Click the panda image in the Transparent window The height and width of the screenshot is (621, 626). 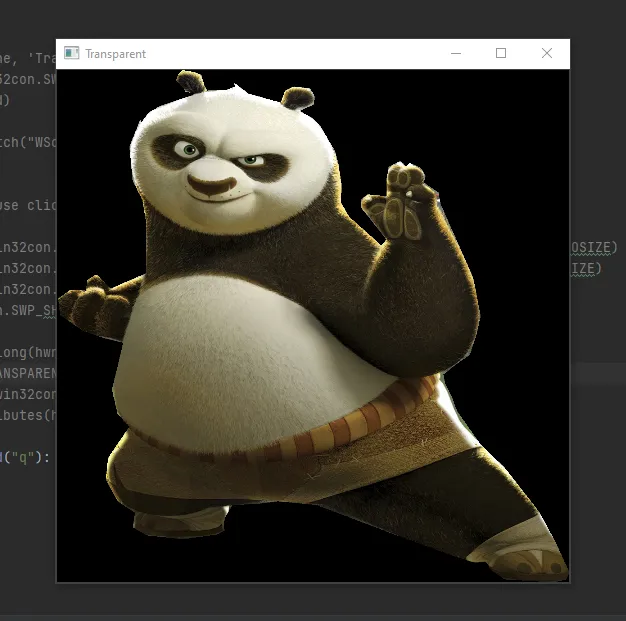tap(313, 325)
